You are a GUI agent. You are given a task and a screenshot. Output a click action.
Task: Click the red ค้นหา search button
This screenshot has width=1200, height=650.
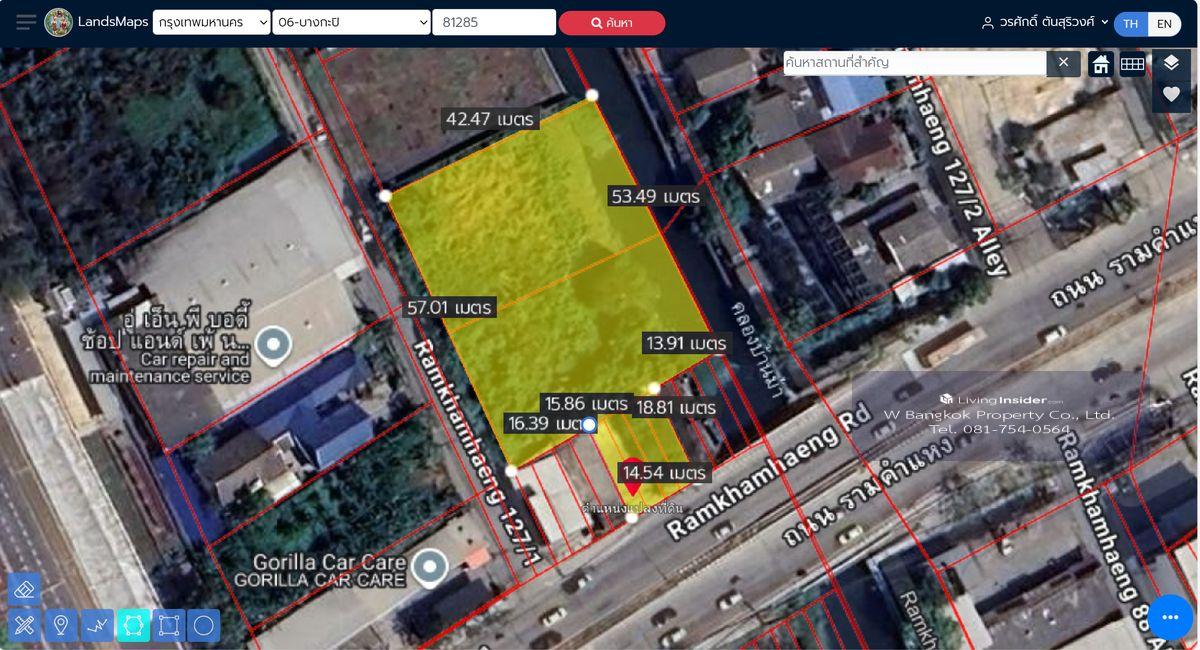611,23
